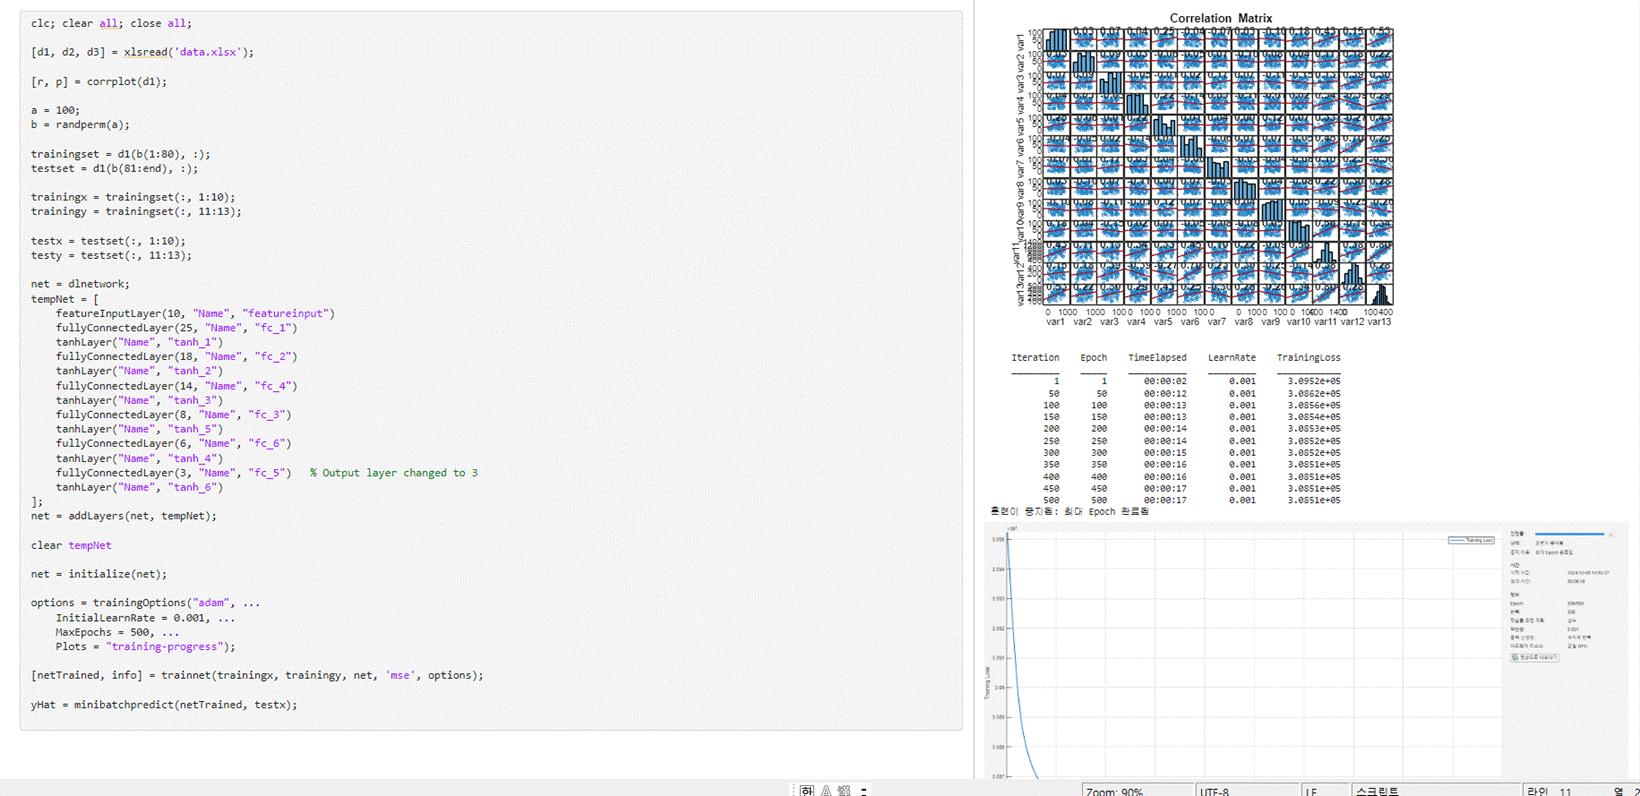This screenshot has height=796, width=1640.
Task: Click the Correlation Matrix title
Action: point(1221,18)
